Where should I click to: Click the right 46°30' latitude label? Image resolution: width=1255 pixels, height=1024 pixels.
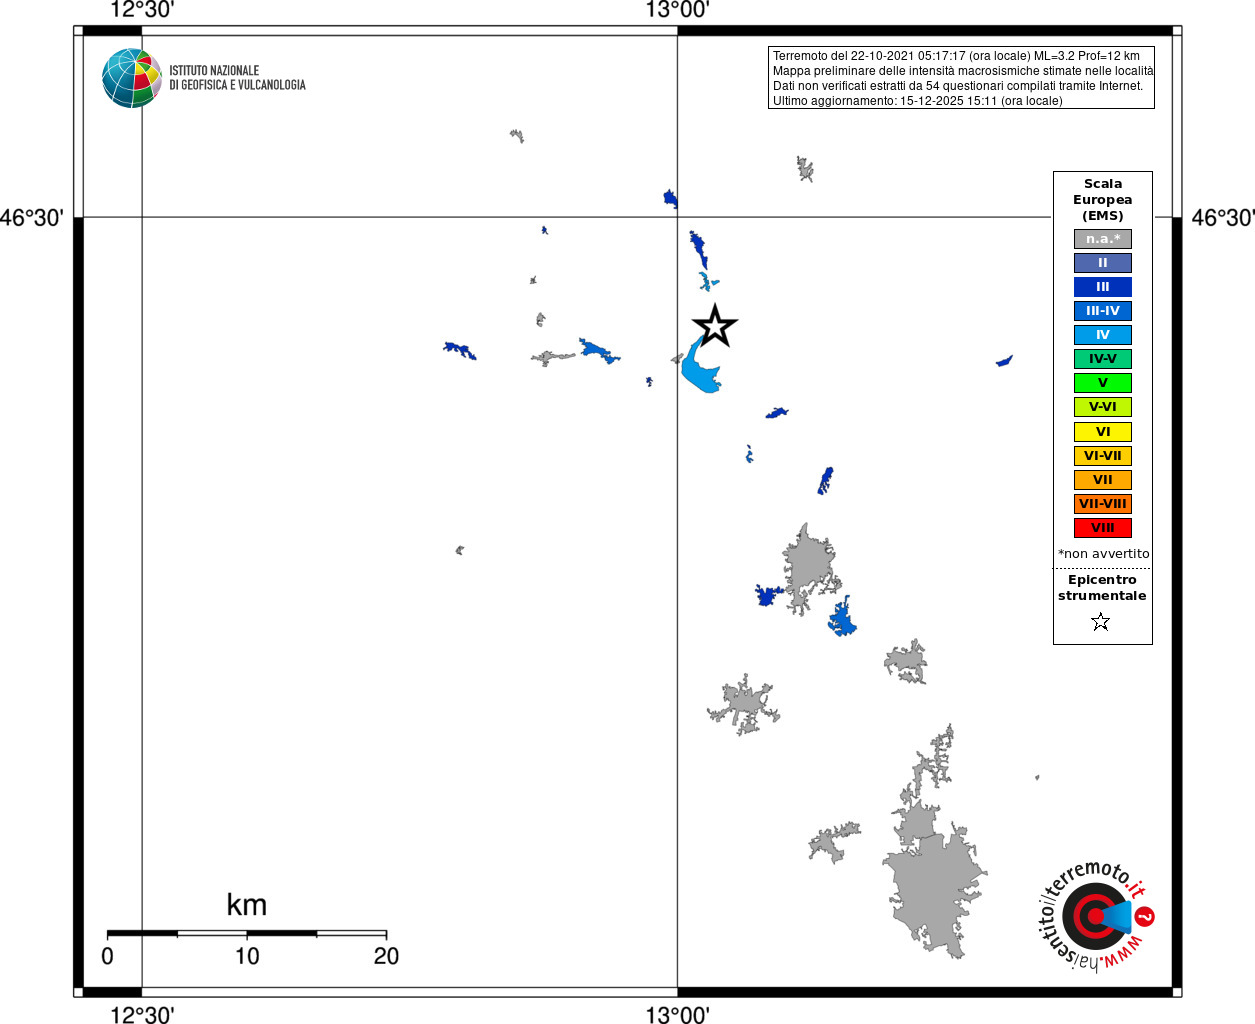click(x=1223, y=217)
